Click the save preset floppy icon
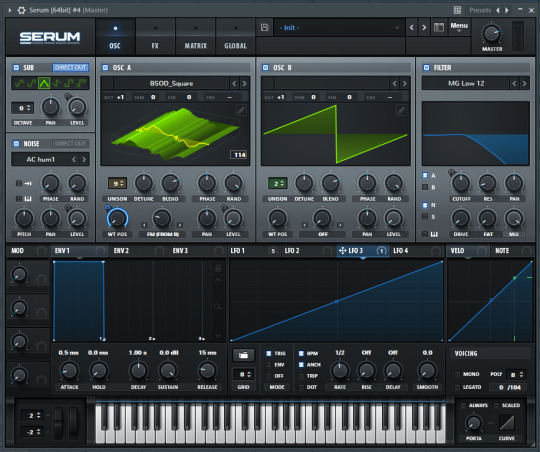 click(264, 27)
